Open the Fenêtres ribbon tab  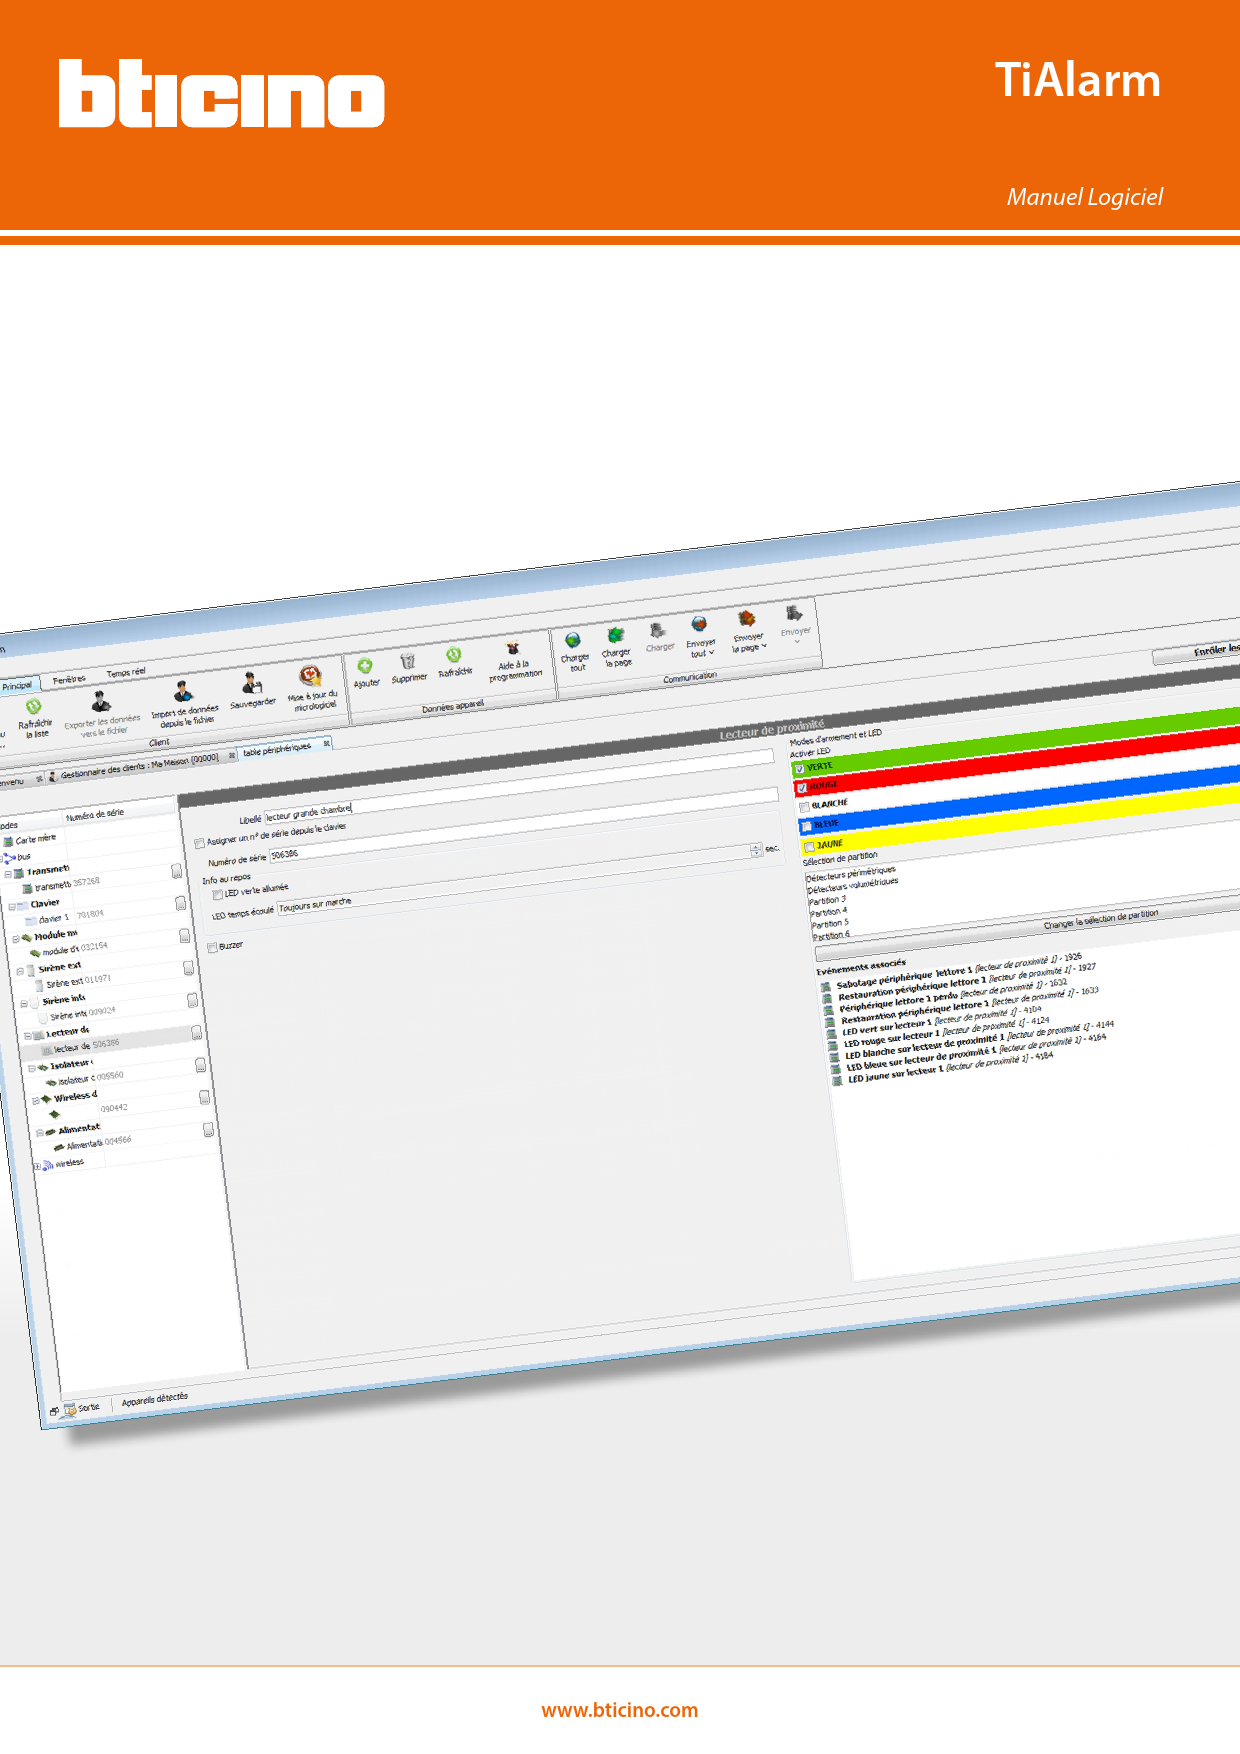click(69, 680)
